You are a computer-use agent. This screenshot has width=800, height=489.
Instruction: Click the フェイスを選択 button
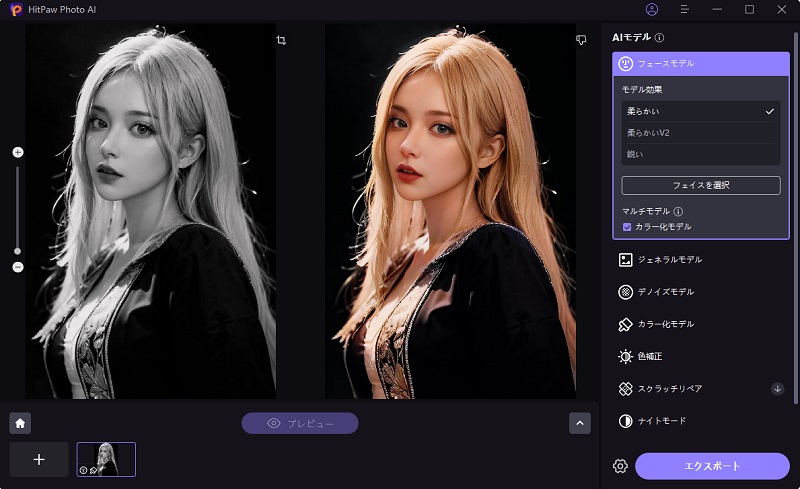[700, 185]
